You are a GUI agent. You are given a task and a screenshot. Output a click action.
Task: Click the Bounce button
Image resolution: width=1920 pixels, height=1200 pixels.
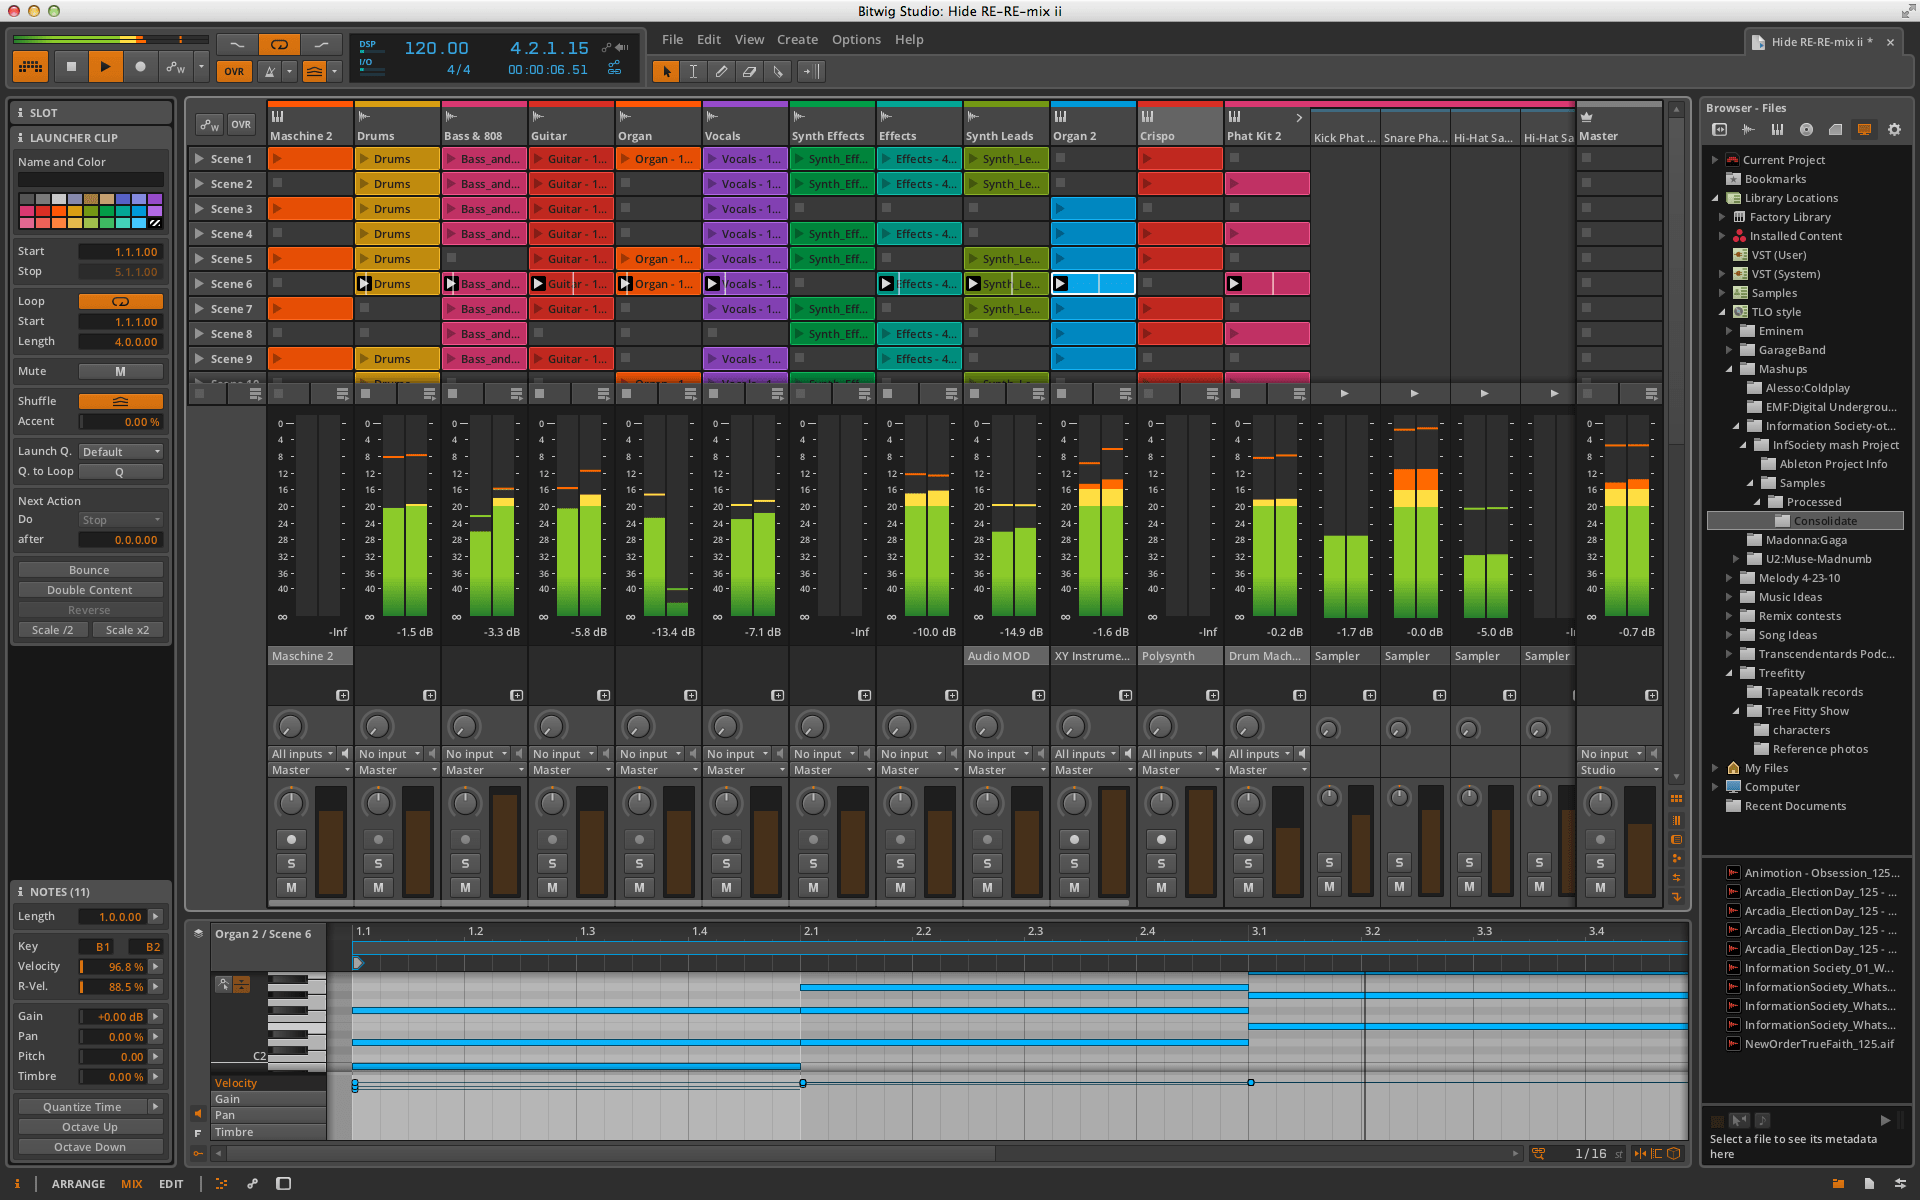[x=89, y=569]
